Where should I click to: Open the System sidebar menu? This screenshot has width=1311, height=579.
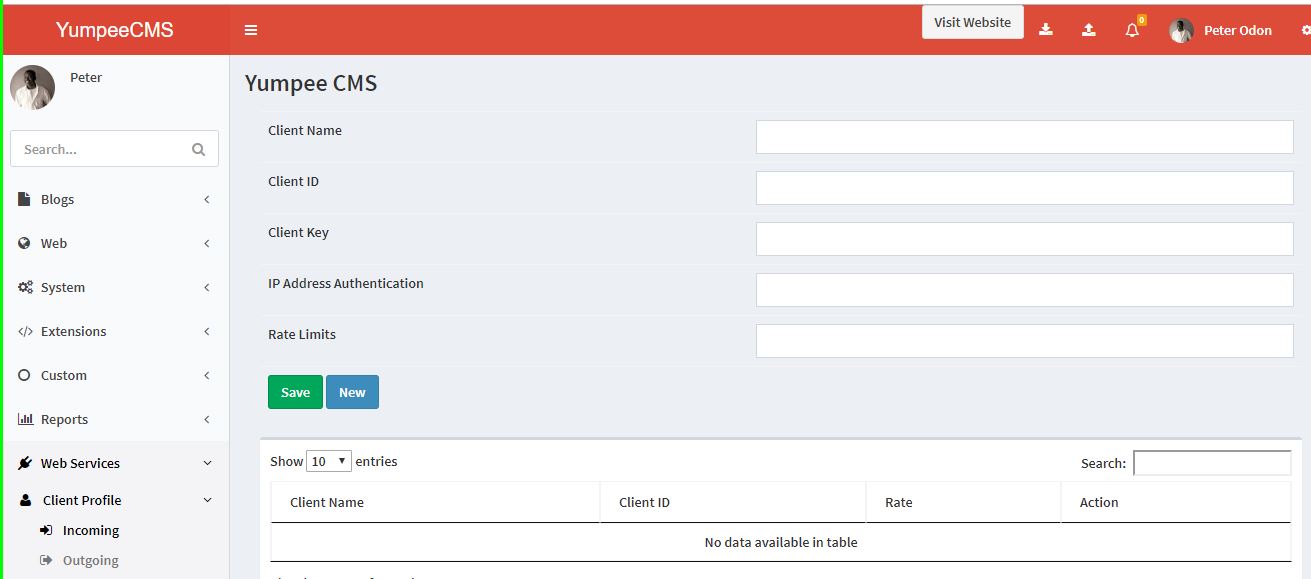116,287
